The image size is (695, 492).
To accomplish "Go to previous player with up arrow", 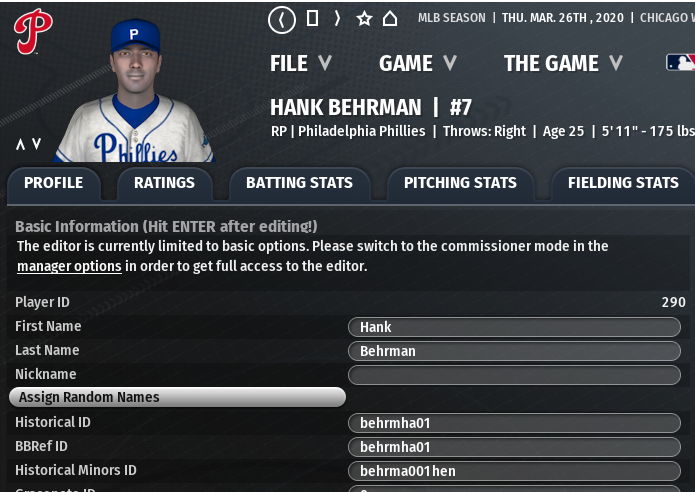I will 20,144.
